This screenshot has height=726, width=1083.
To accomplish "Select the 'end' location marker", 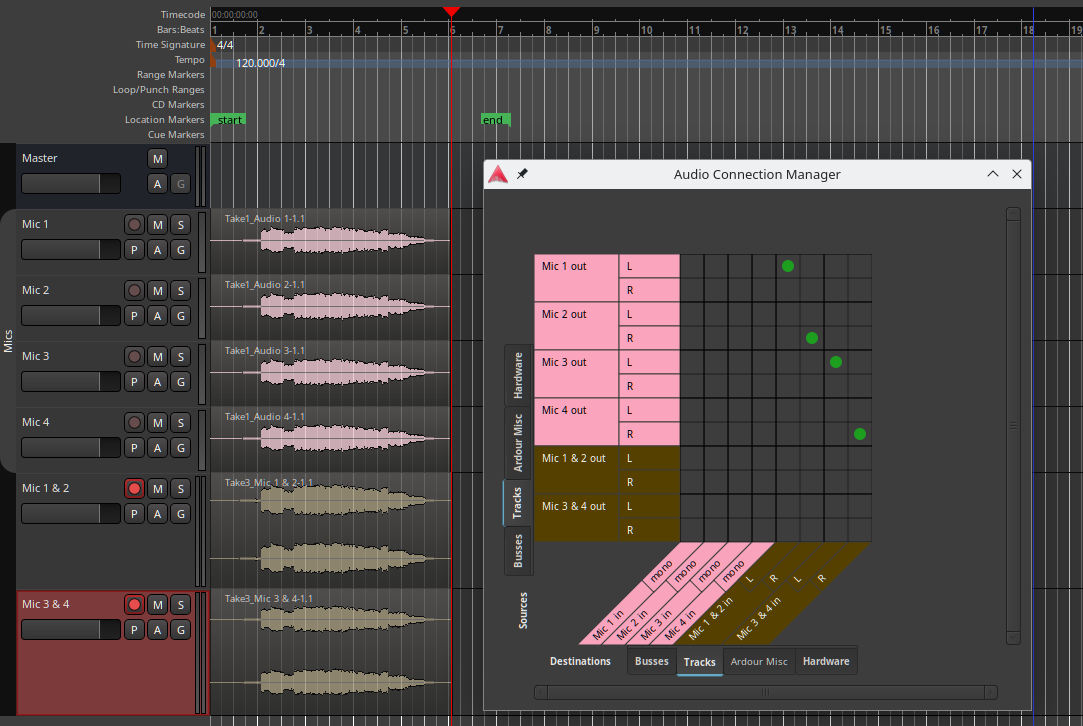I will 494,120.
